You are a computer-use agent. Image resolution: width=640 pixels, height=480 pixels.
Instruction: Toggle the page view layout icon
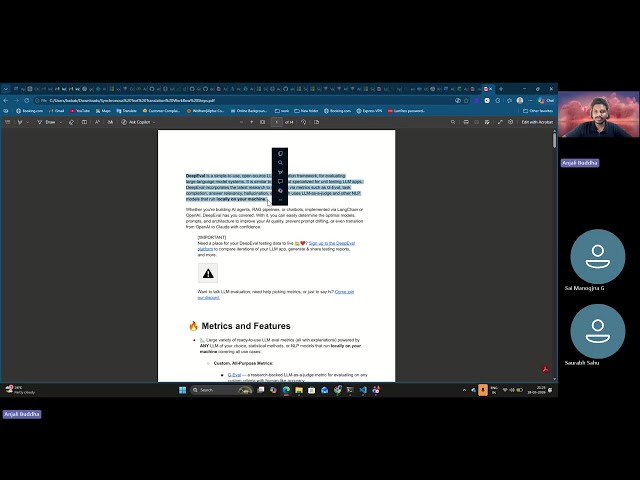coord(84,122)
